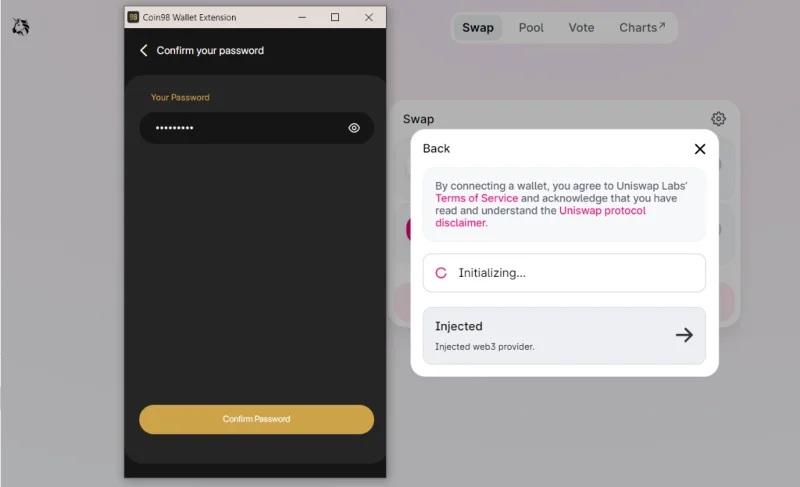The width and height of the screenshot is (800, 487).
Task: Click the Coin98 Wallet Extension logo icon
Action: pyautogui.click(x=133, y=17)
